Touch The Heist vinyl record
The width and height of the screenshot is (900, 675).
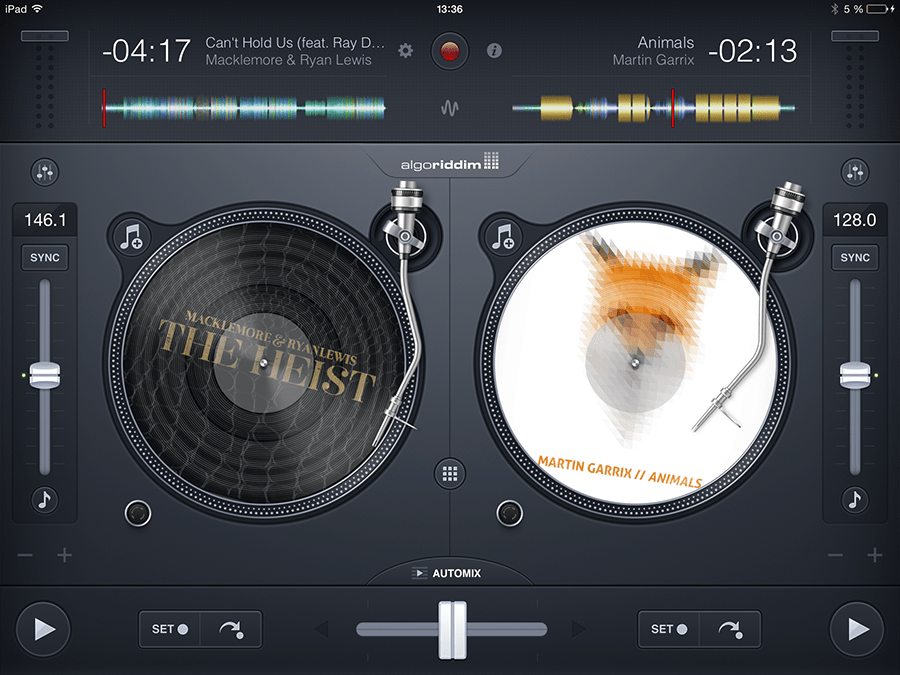(x=263, y=363)
